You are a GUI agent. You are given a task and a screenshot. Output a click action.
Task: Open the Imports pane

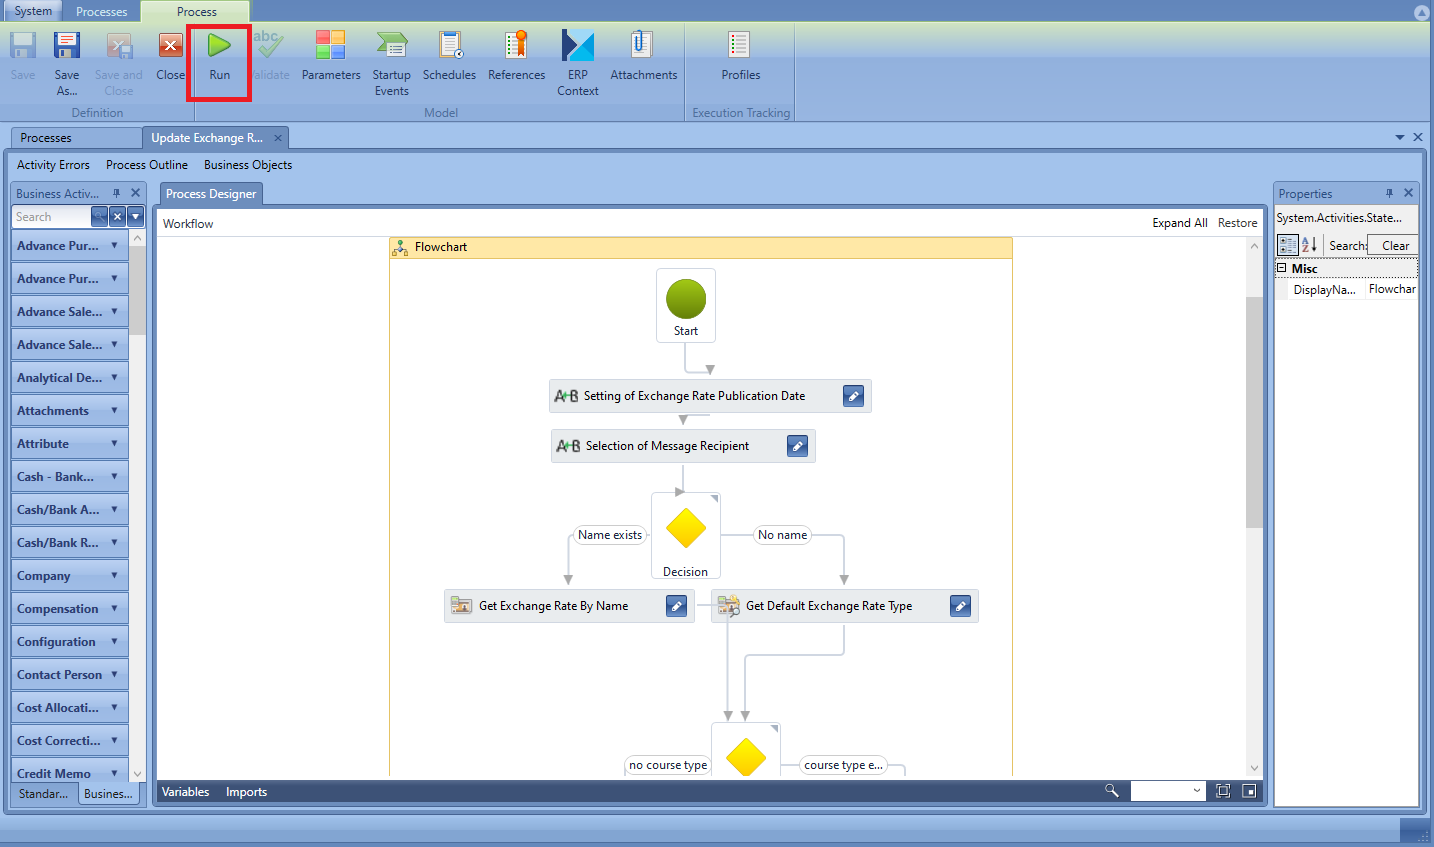click(246, 792)
